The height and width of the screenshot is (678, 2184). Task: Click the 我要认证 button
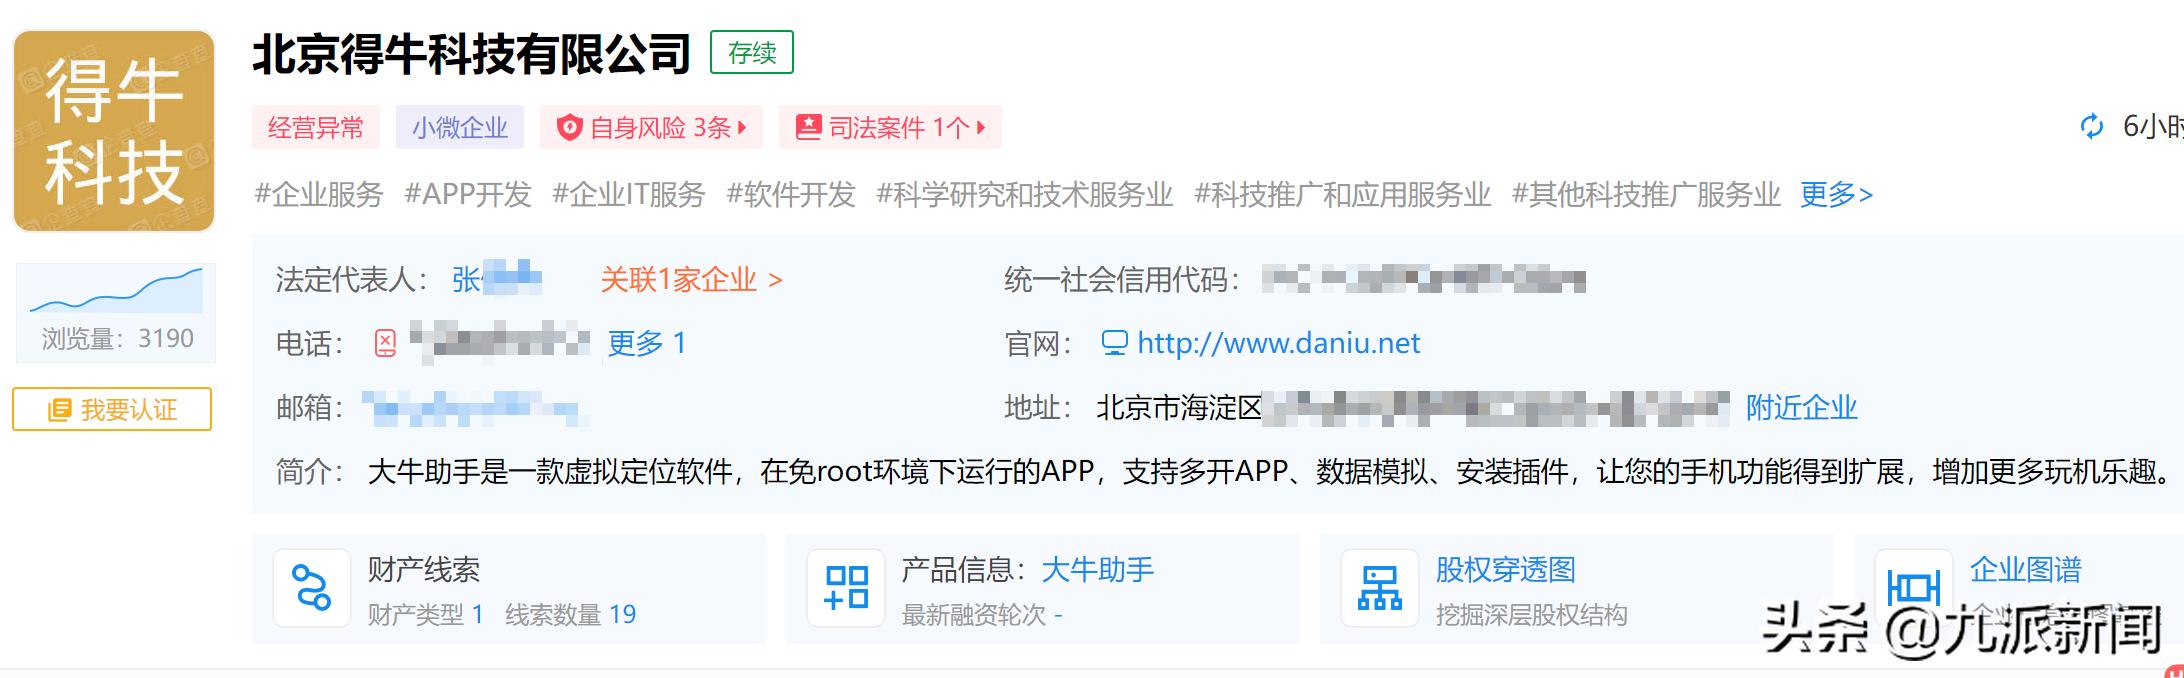coord(112,409)
